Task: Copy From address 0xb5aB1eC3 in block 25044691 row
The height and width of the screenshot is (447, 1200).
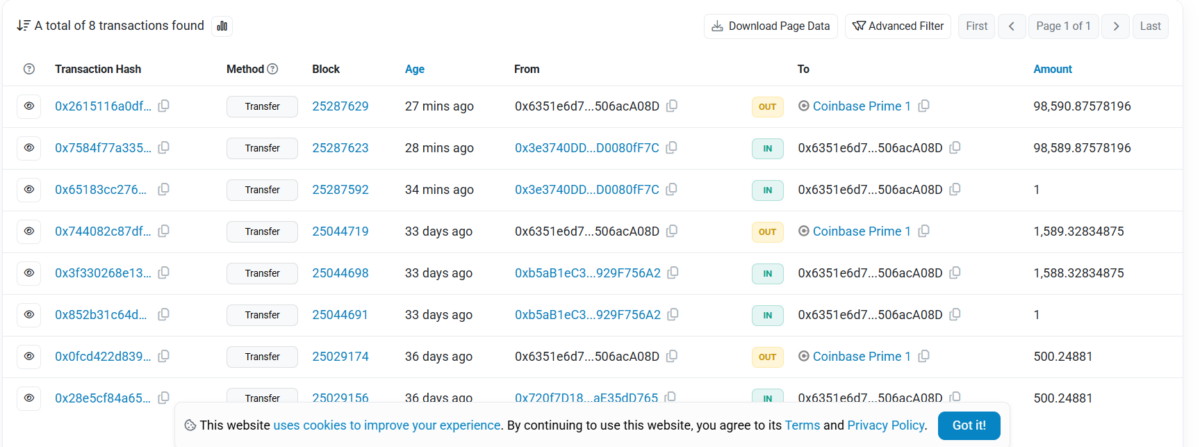Action: (x=674, y=315)
